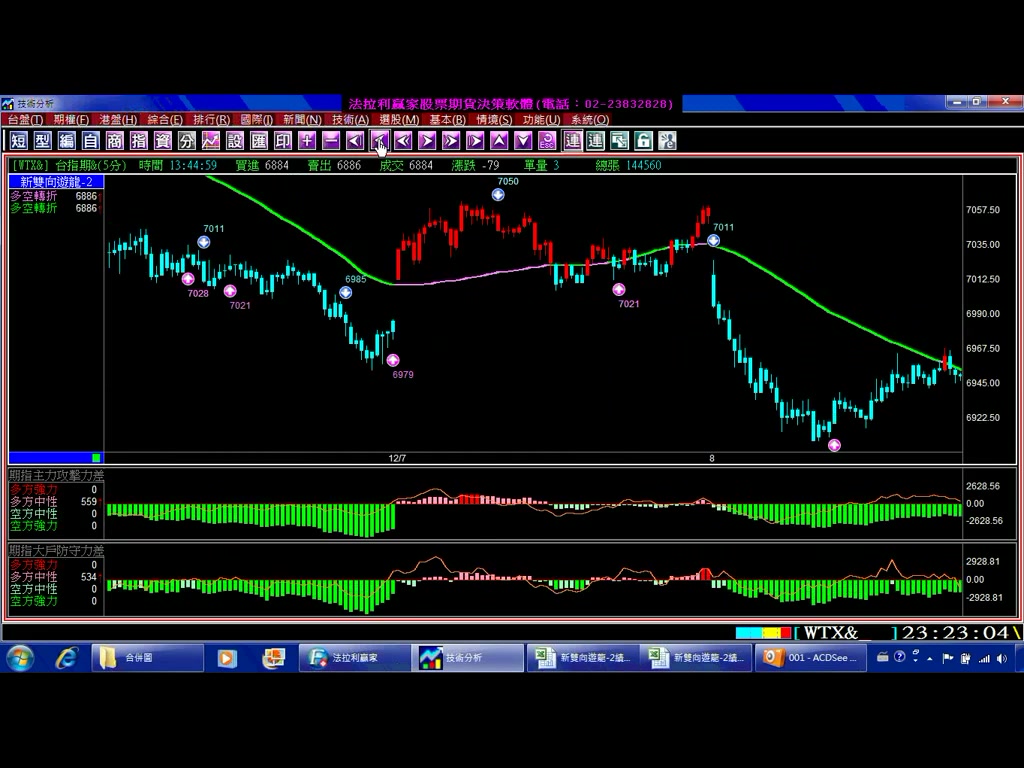Click the 印 print toolbar icon
The height and width of the screenshot is (768, 1024).
[283, 141]
